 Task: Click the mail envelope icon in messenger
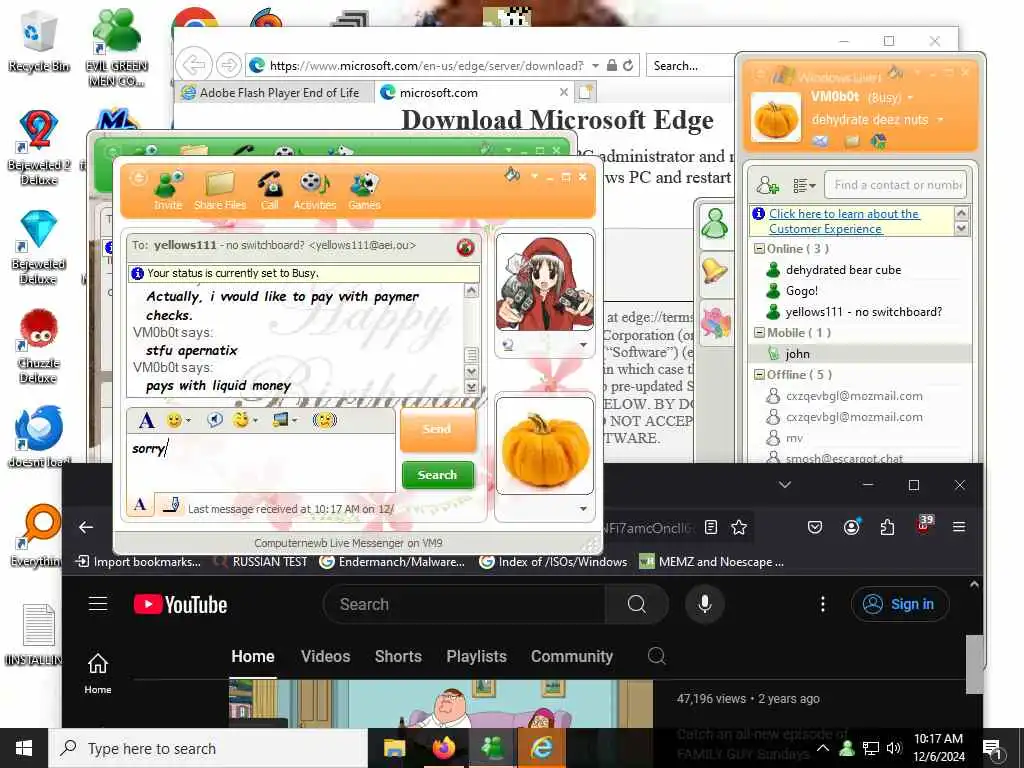pos(820,141)
